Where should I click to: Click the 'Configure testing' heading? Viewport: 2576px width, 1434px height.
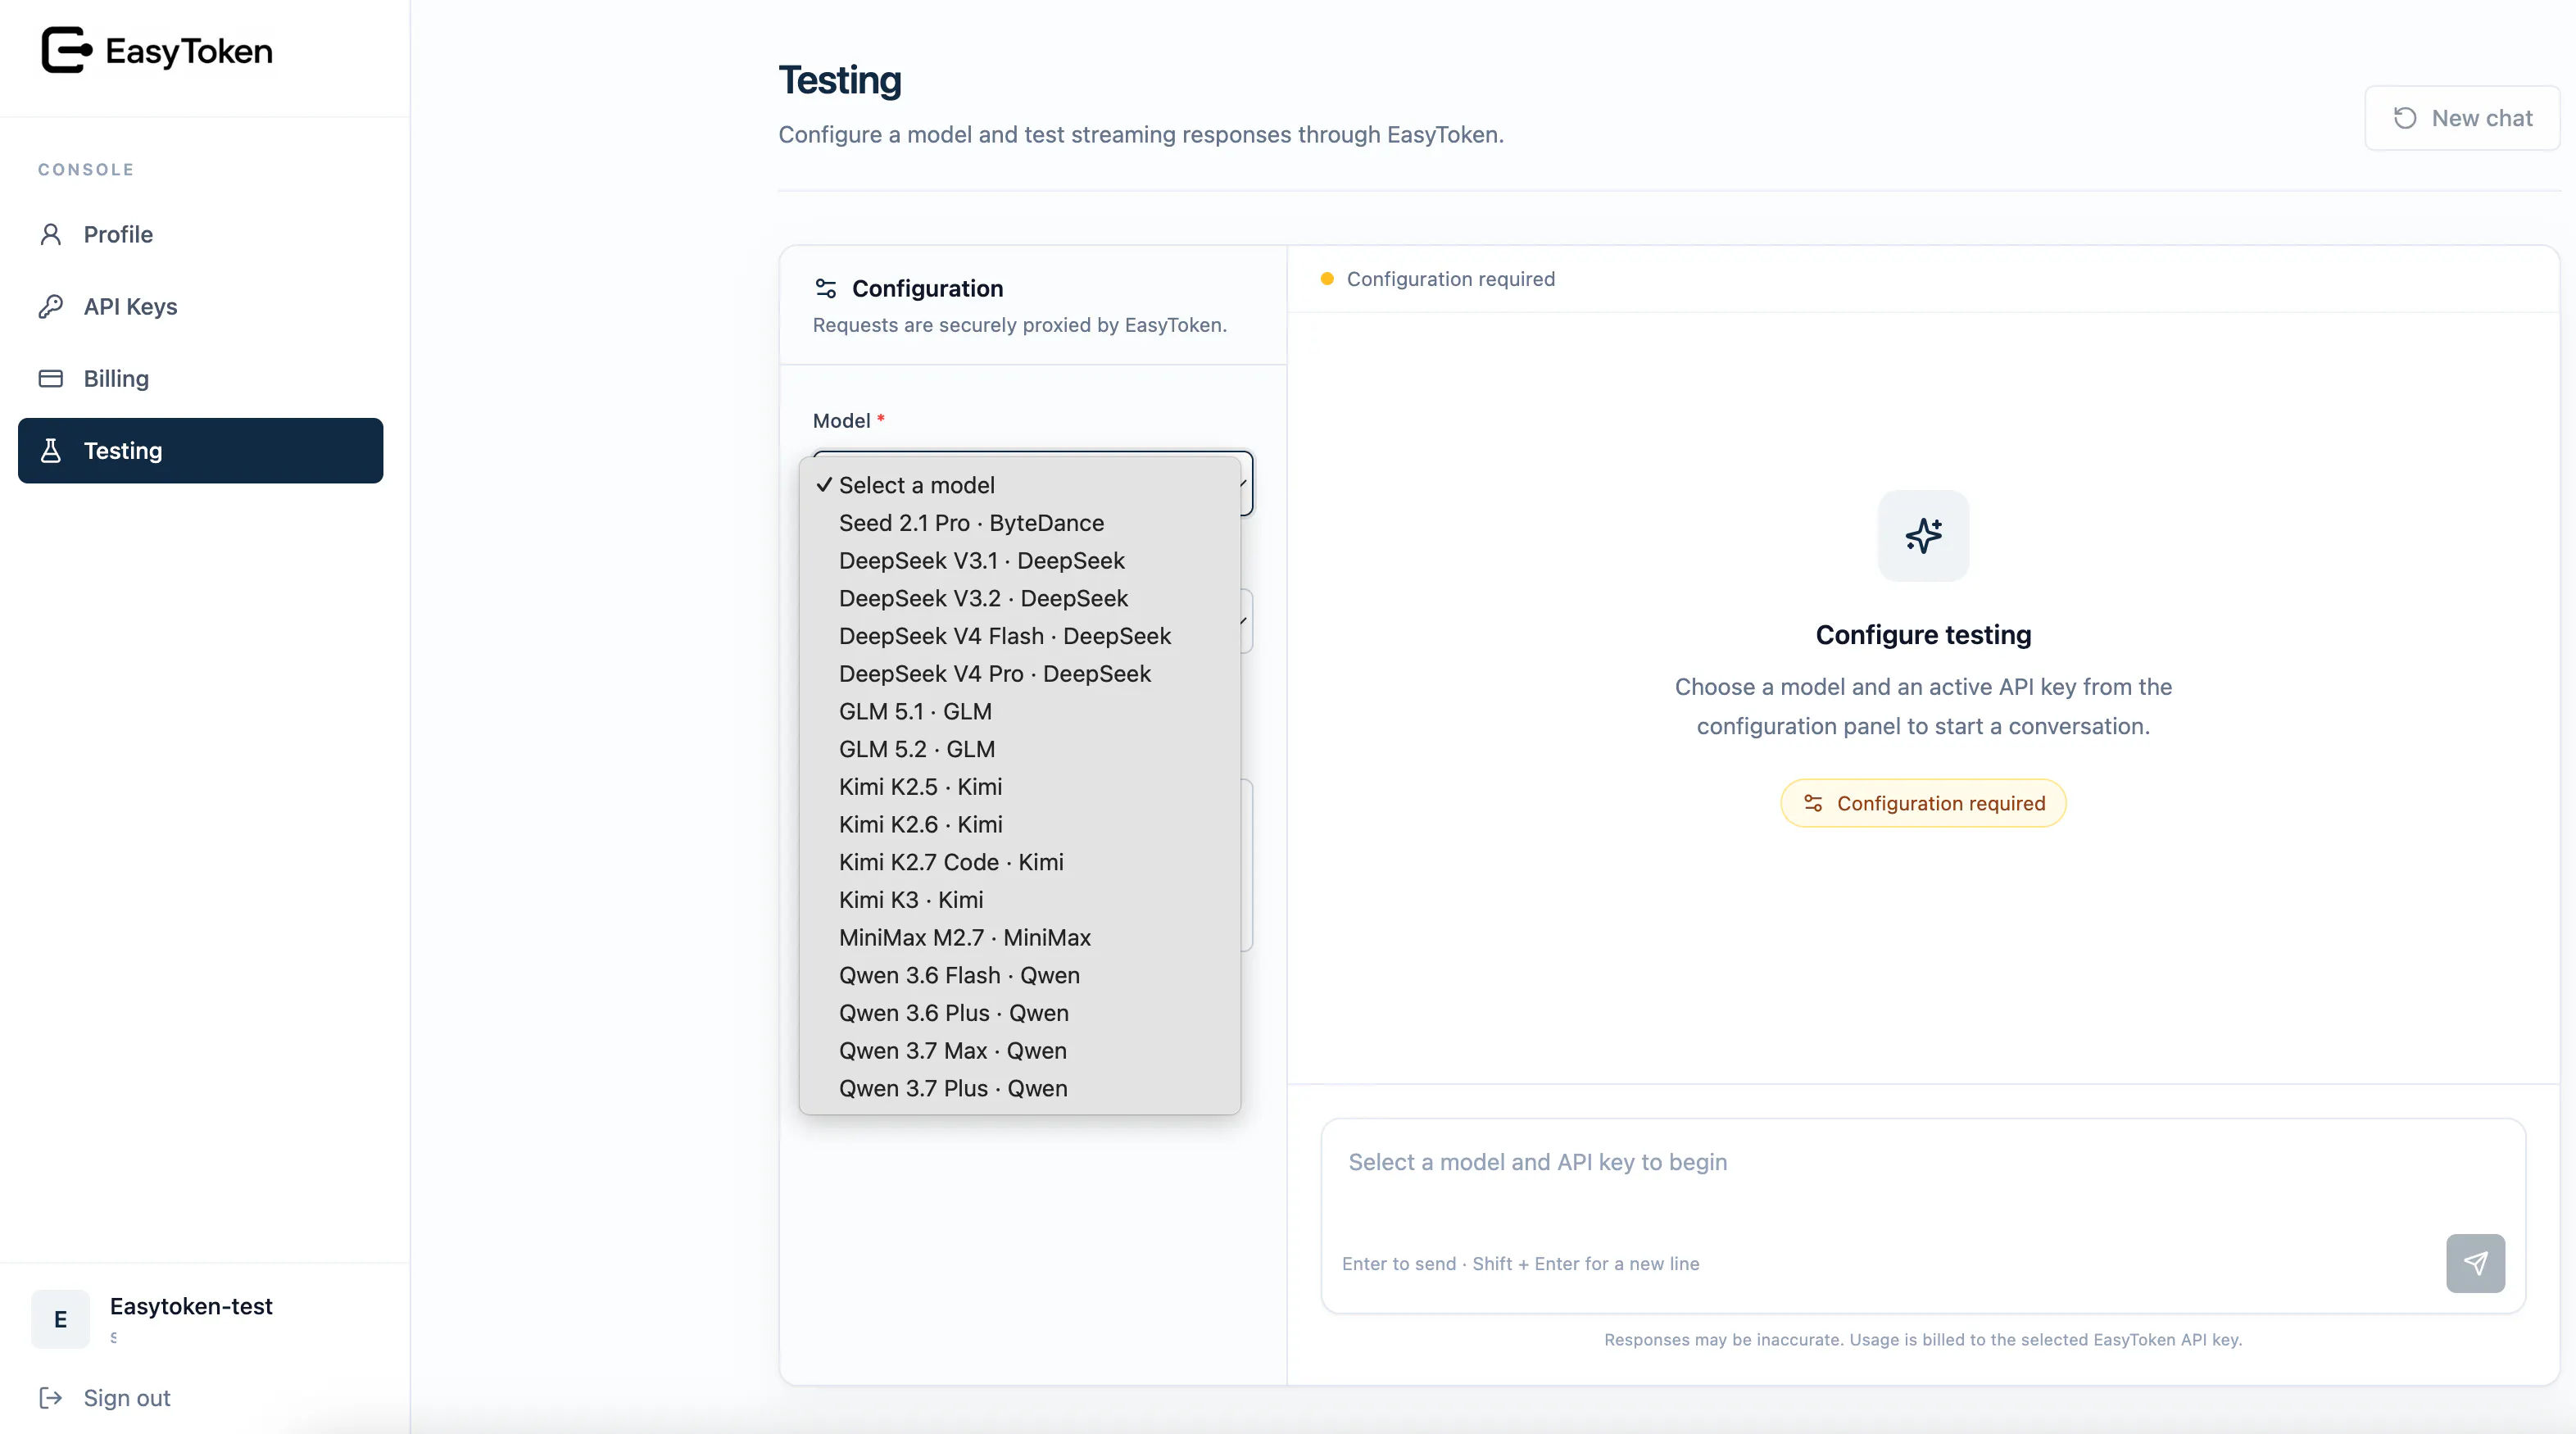(1923, 634)
